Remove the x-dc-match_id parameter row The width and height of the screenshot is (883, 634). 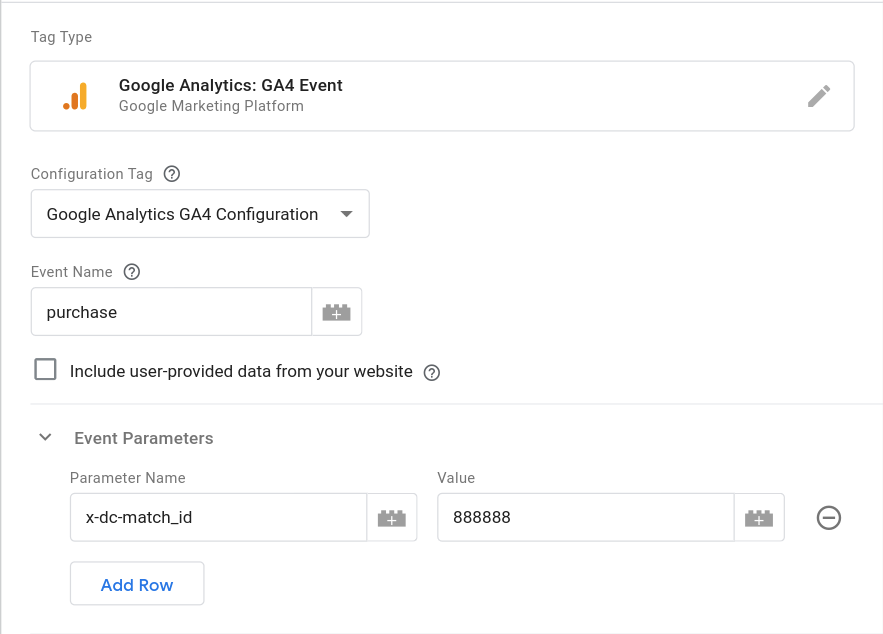pos(828,517)
